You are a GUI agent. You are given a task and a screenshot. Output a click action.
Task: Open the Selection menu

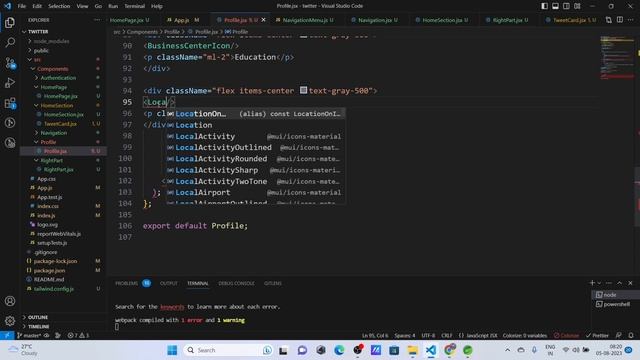[59, 6]
